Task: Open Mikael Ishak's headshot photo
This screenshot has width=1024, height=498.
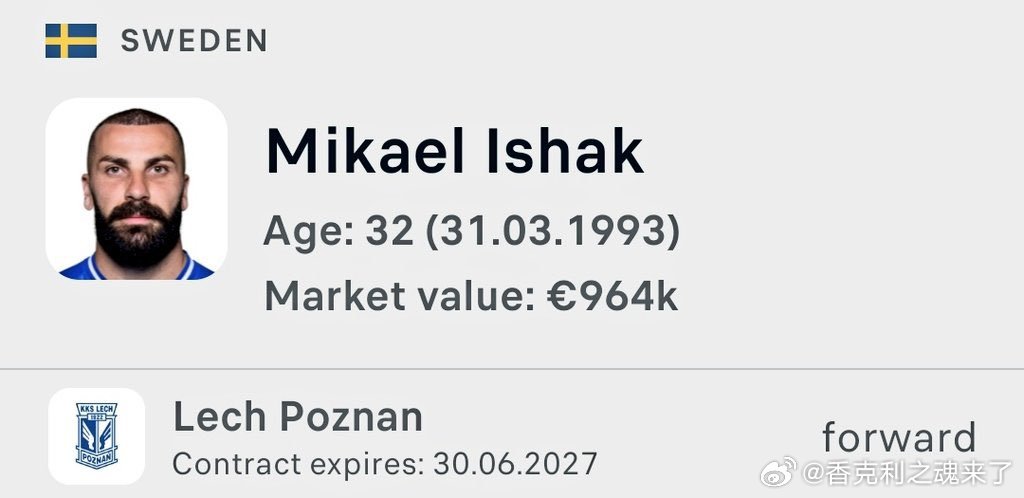Action: (136, 189)
